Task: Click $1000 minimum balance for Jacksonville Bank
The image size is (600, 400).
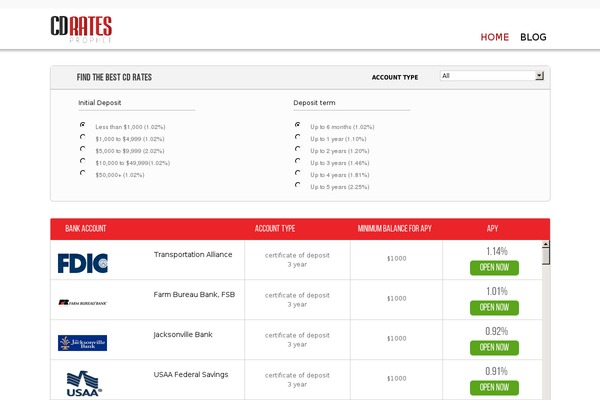Action: [396, 338]
